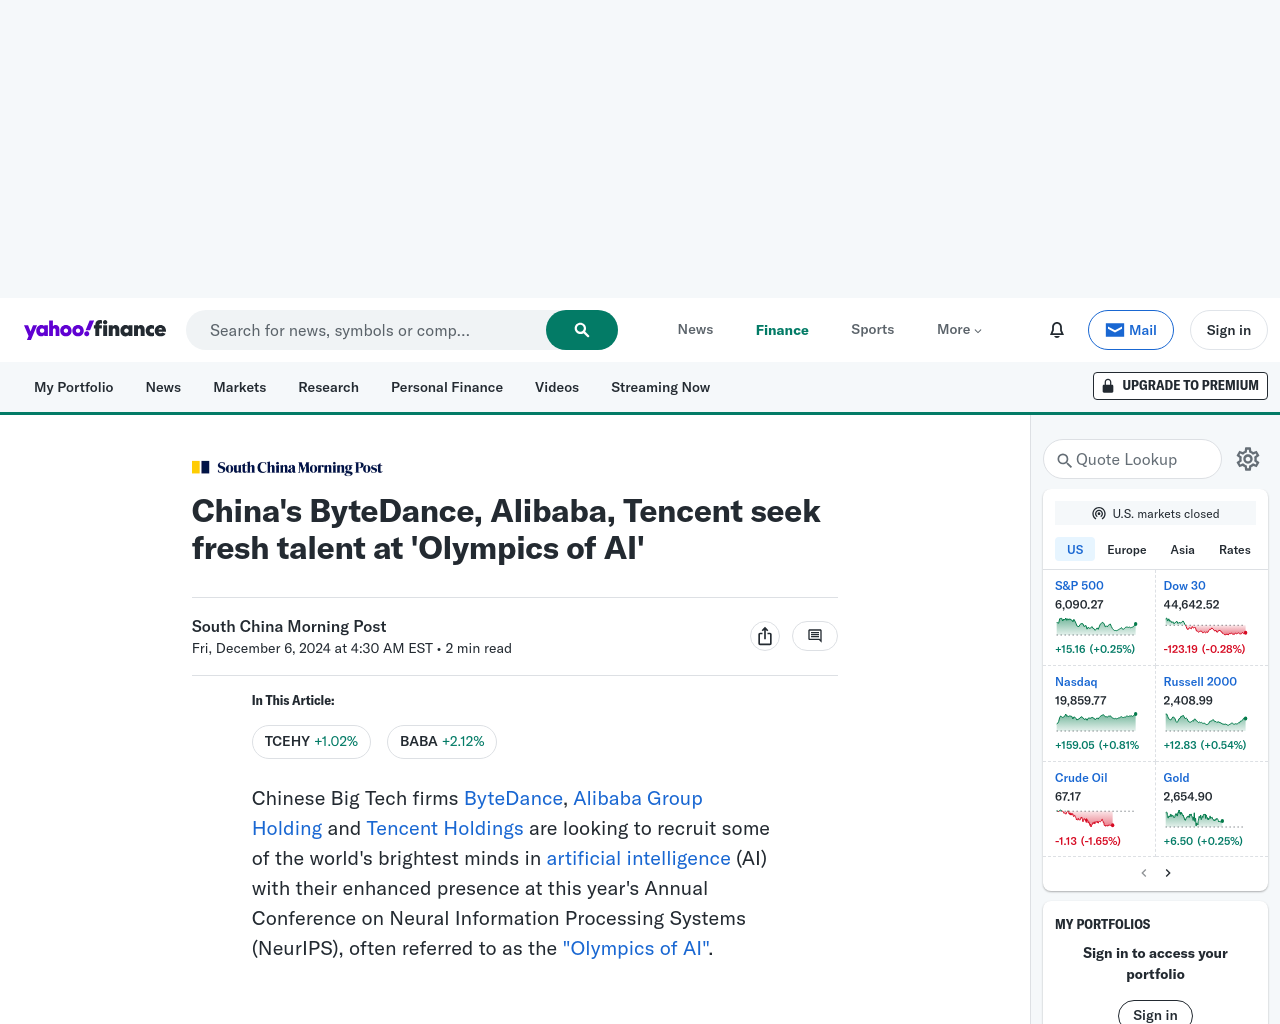
Task: Open the Personal Finance menu
Action: pyautogui.click(x=447, y=387)
